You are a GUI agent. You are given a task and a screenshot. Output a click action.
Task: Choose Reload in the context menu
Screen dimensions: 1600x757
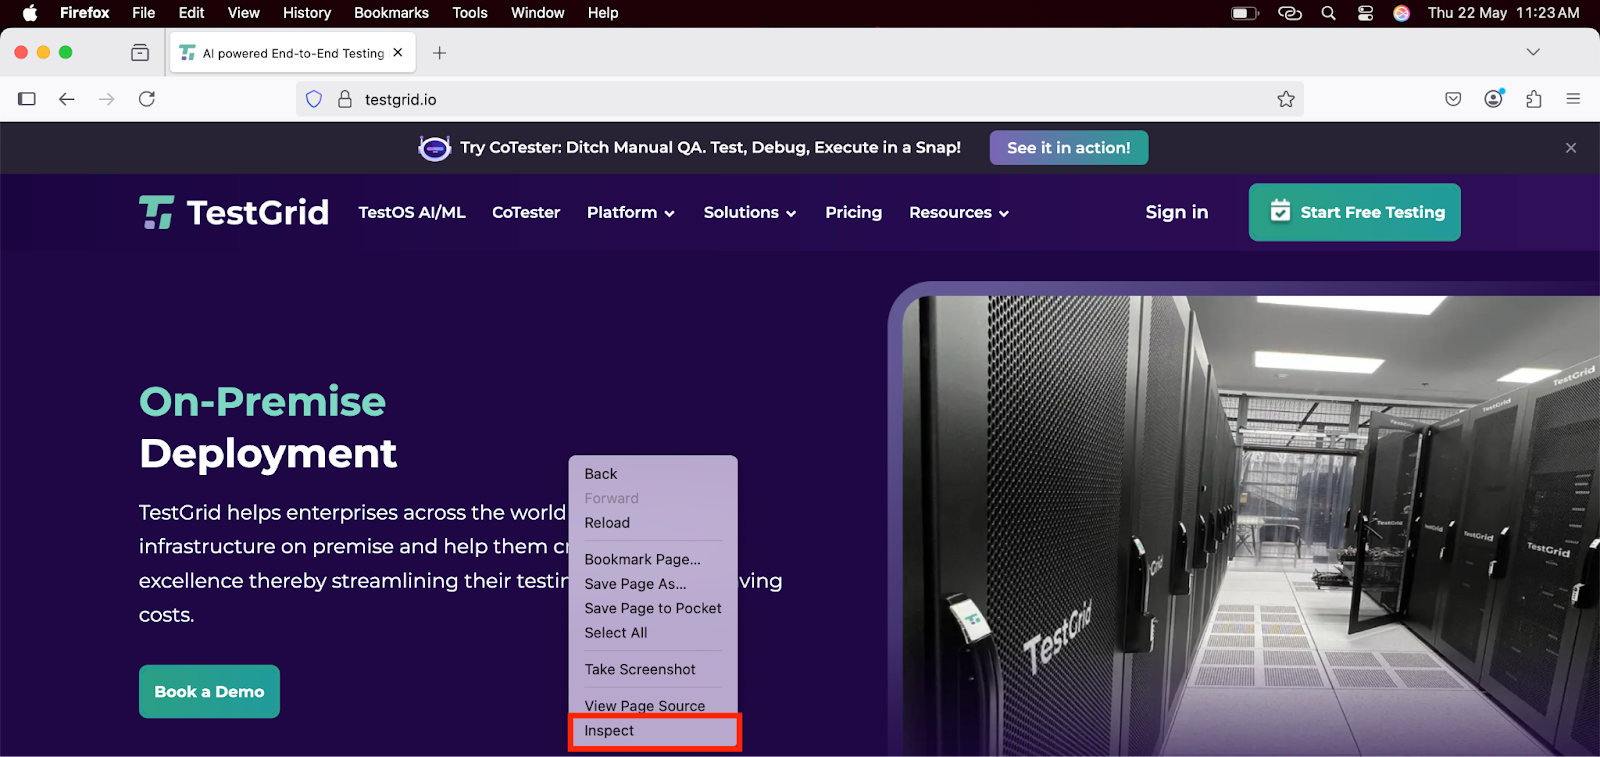(x=653, y=523)
